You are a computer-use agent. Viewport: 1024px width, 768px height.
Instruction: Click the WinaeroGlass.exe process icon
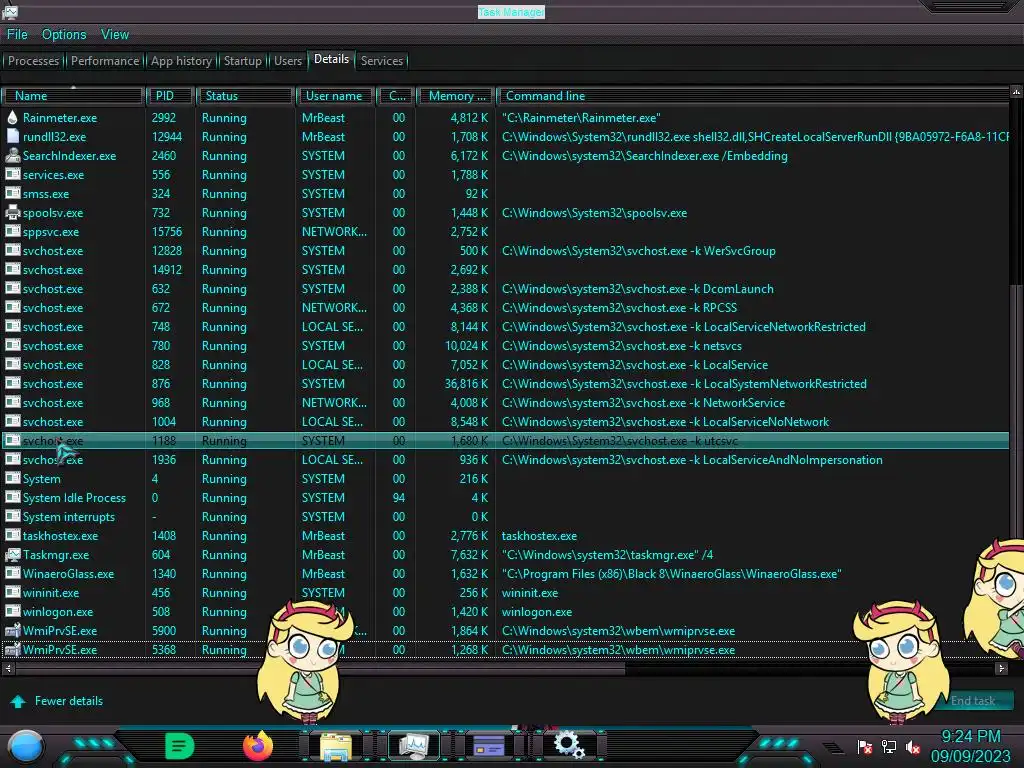[12, 573]
